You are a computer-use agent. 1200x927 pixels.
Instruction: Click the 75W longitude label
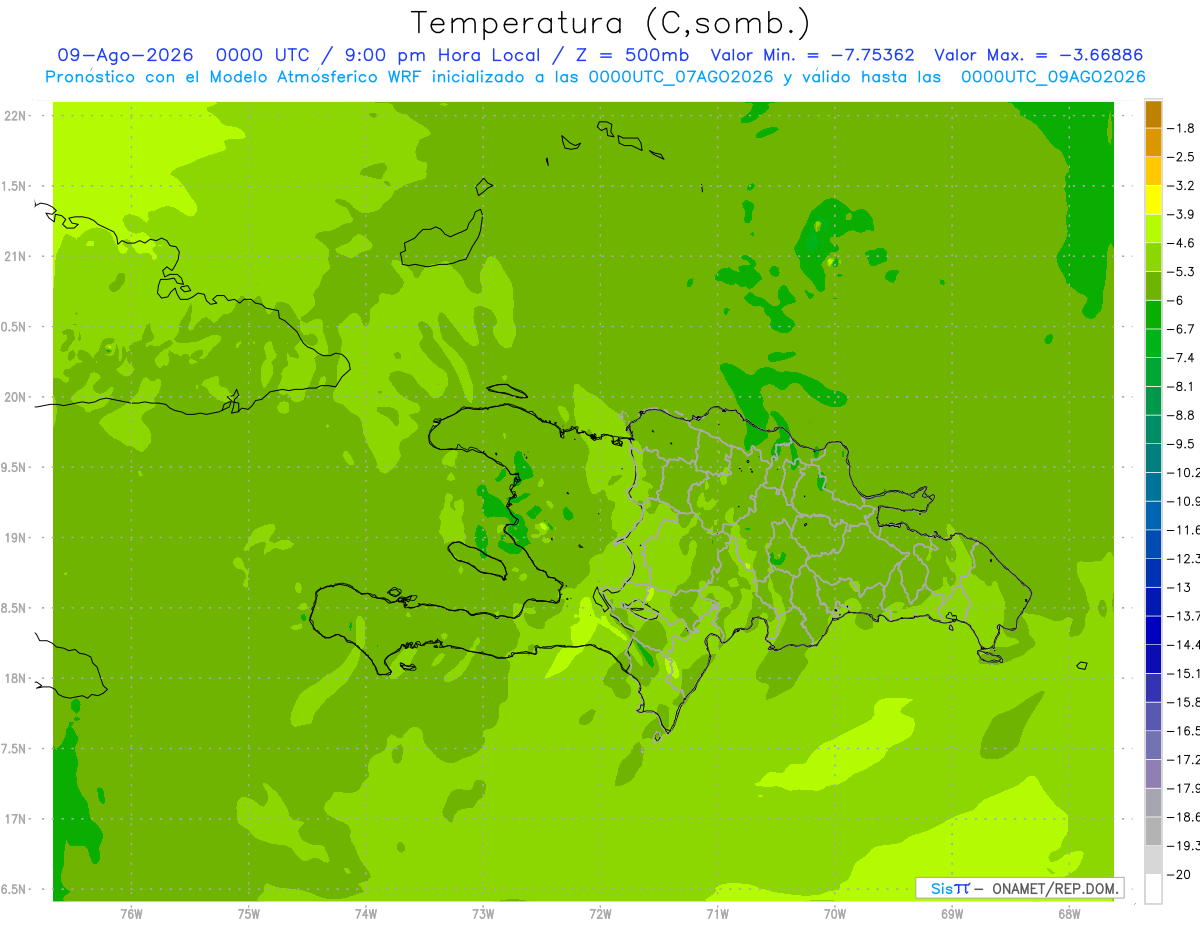(249, 914)
